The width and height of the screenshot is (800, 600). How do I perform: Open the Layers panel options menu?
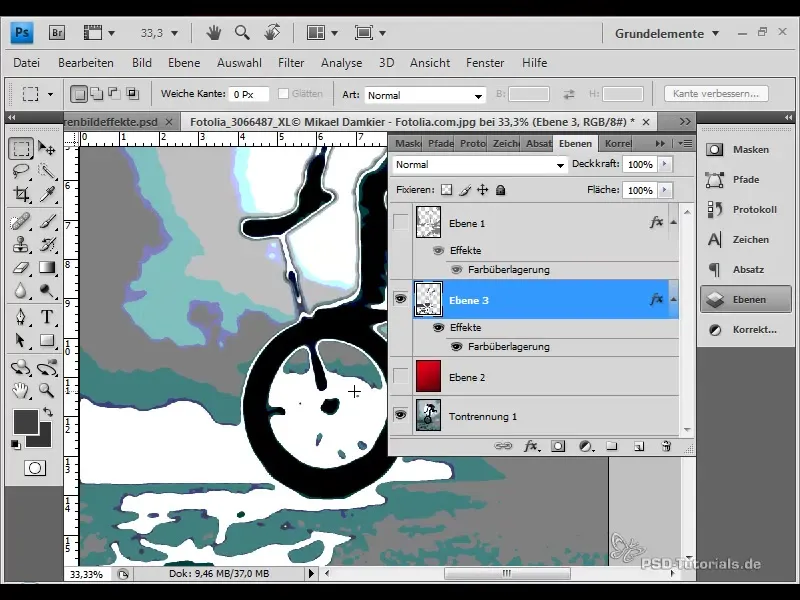(685, 144)
